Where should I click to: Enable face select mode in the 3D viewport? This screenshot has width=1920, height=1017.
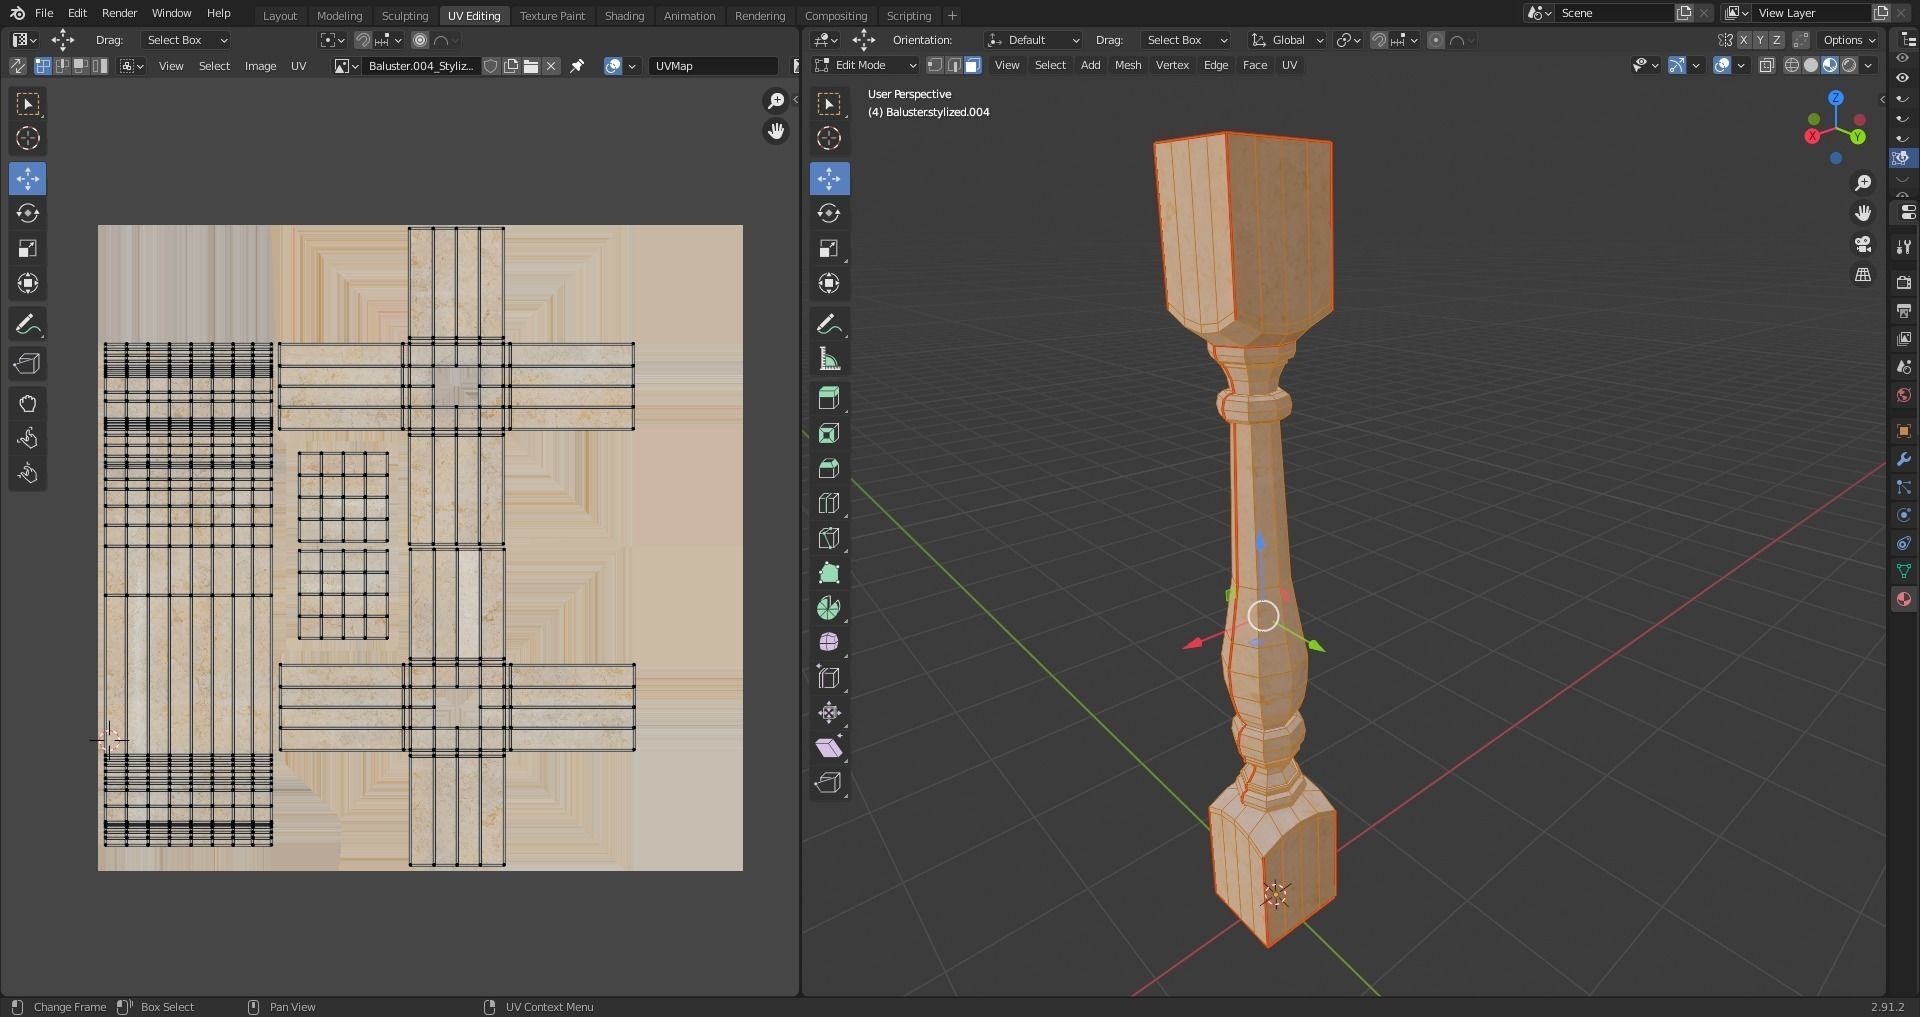972,65
